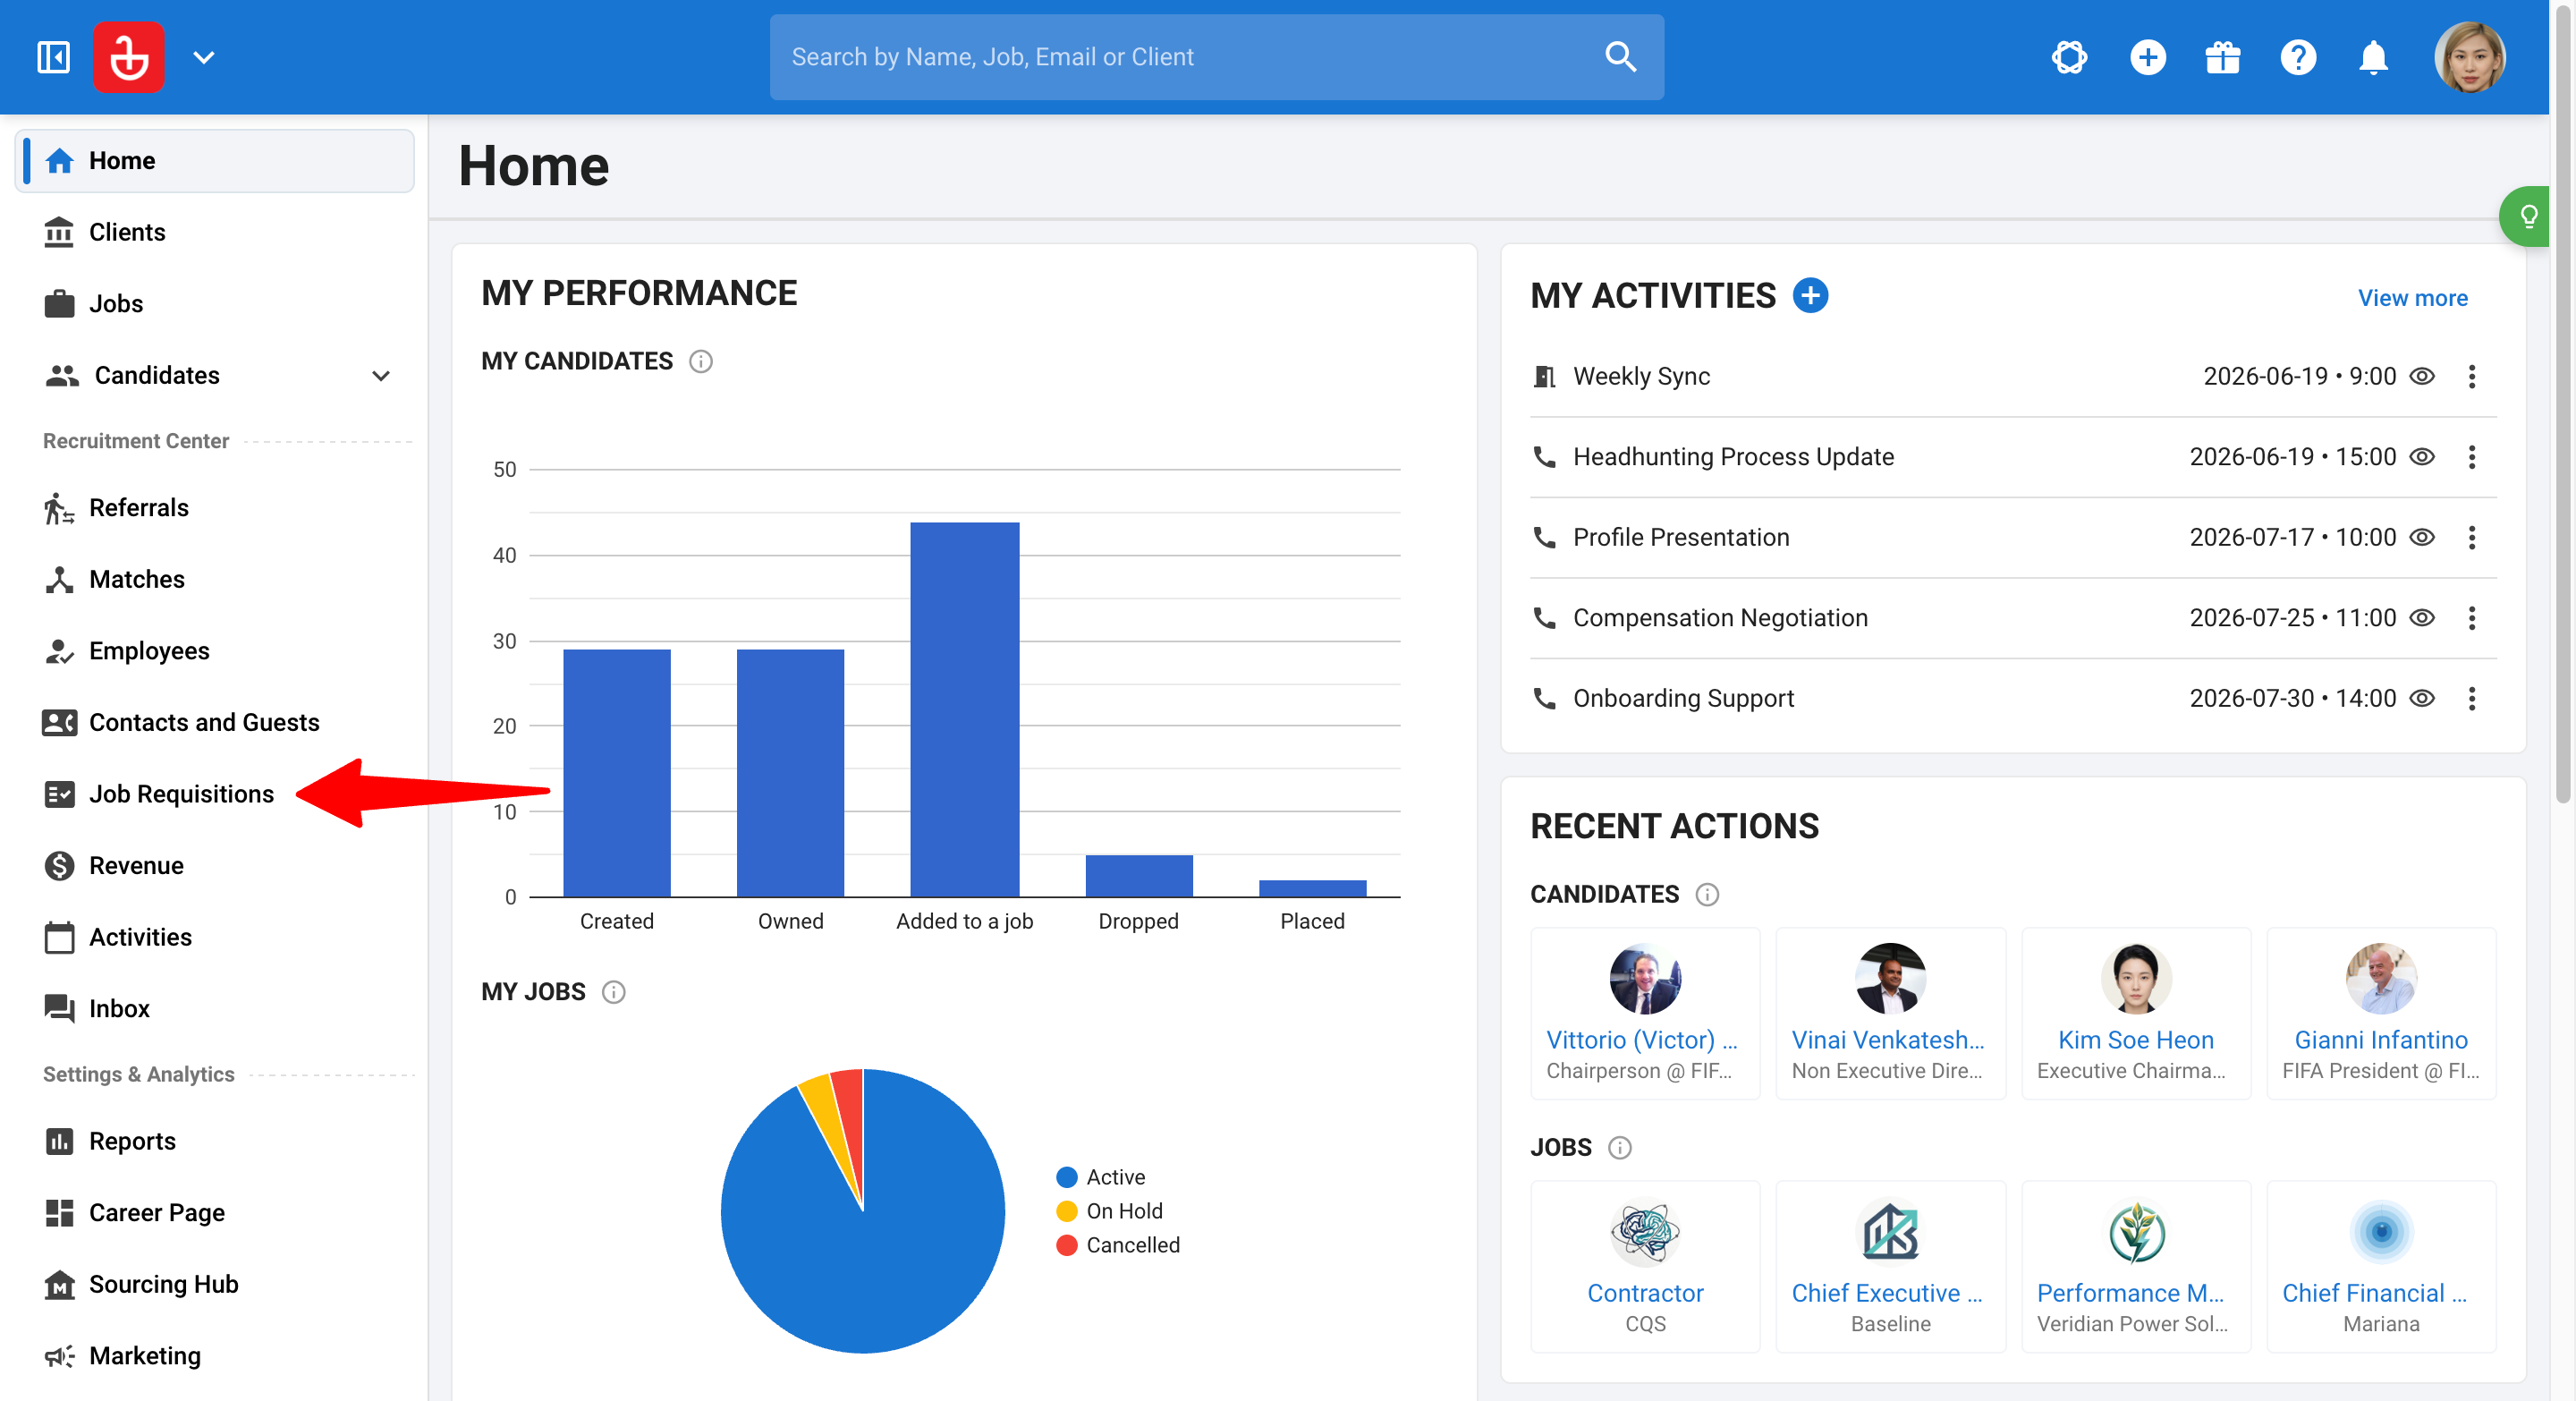This screenshot has width=2576, height=1401.
Task: Show info for My Candidates chart
Action: pos(701,361)
